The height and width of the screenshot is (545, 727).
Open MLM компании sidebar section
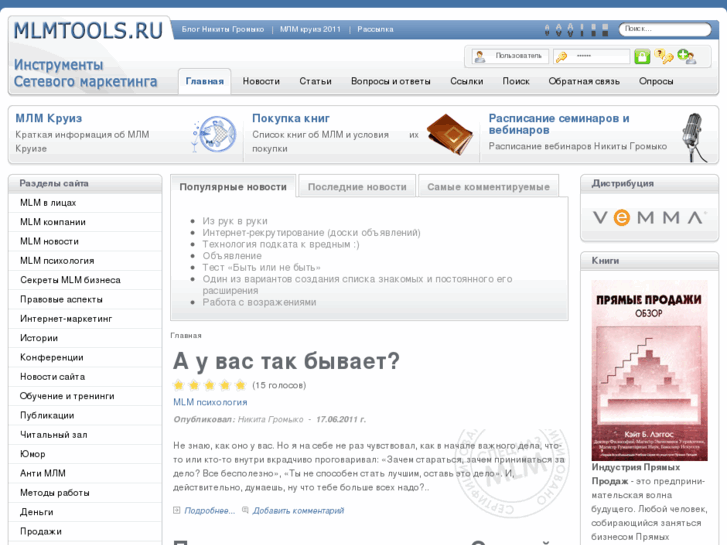(85, 222)
